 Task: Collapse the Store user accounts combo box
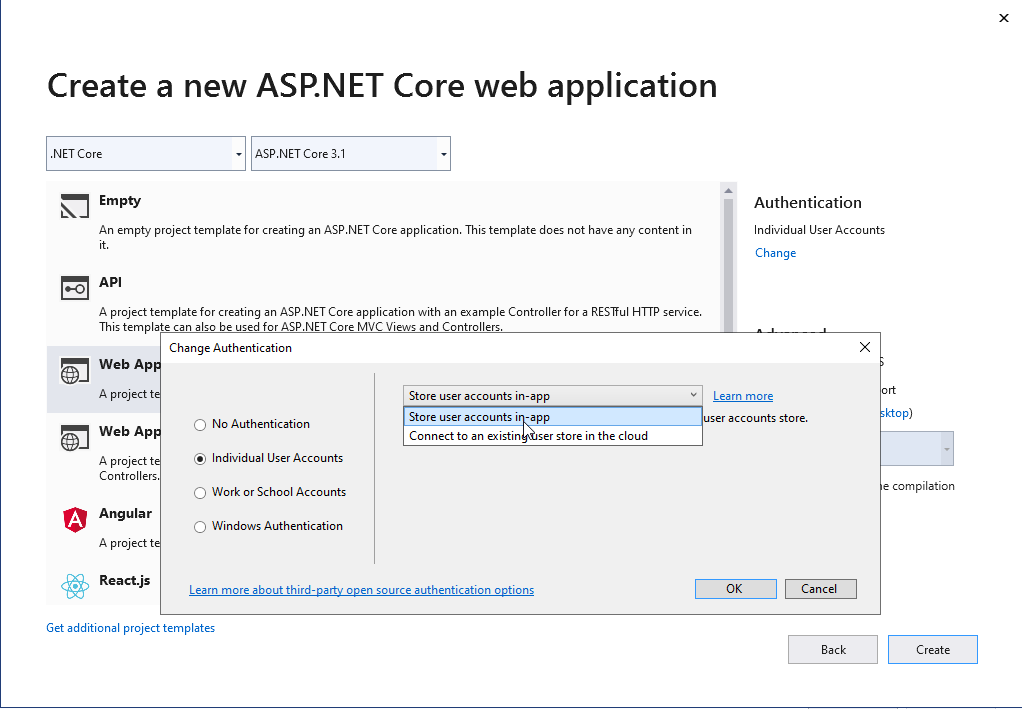pyautogui.click(x=693, y=396)
